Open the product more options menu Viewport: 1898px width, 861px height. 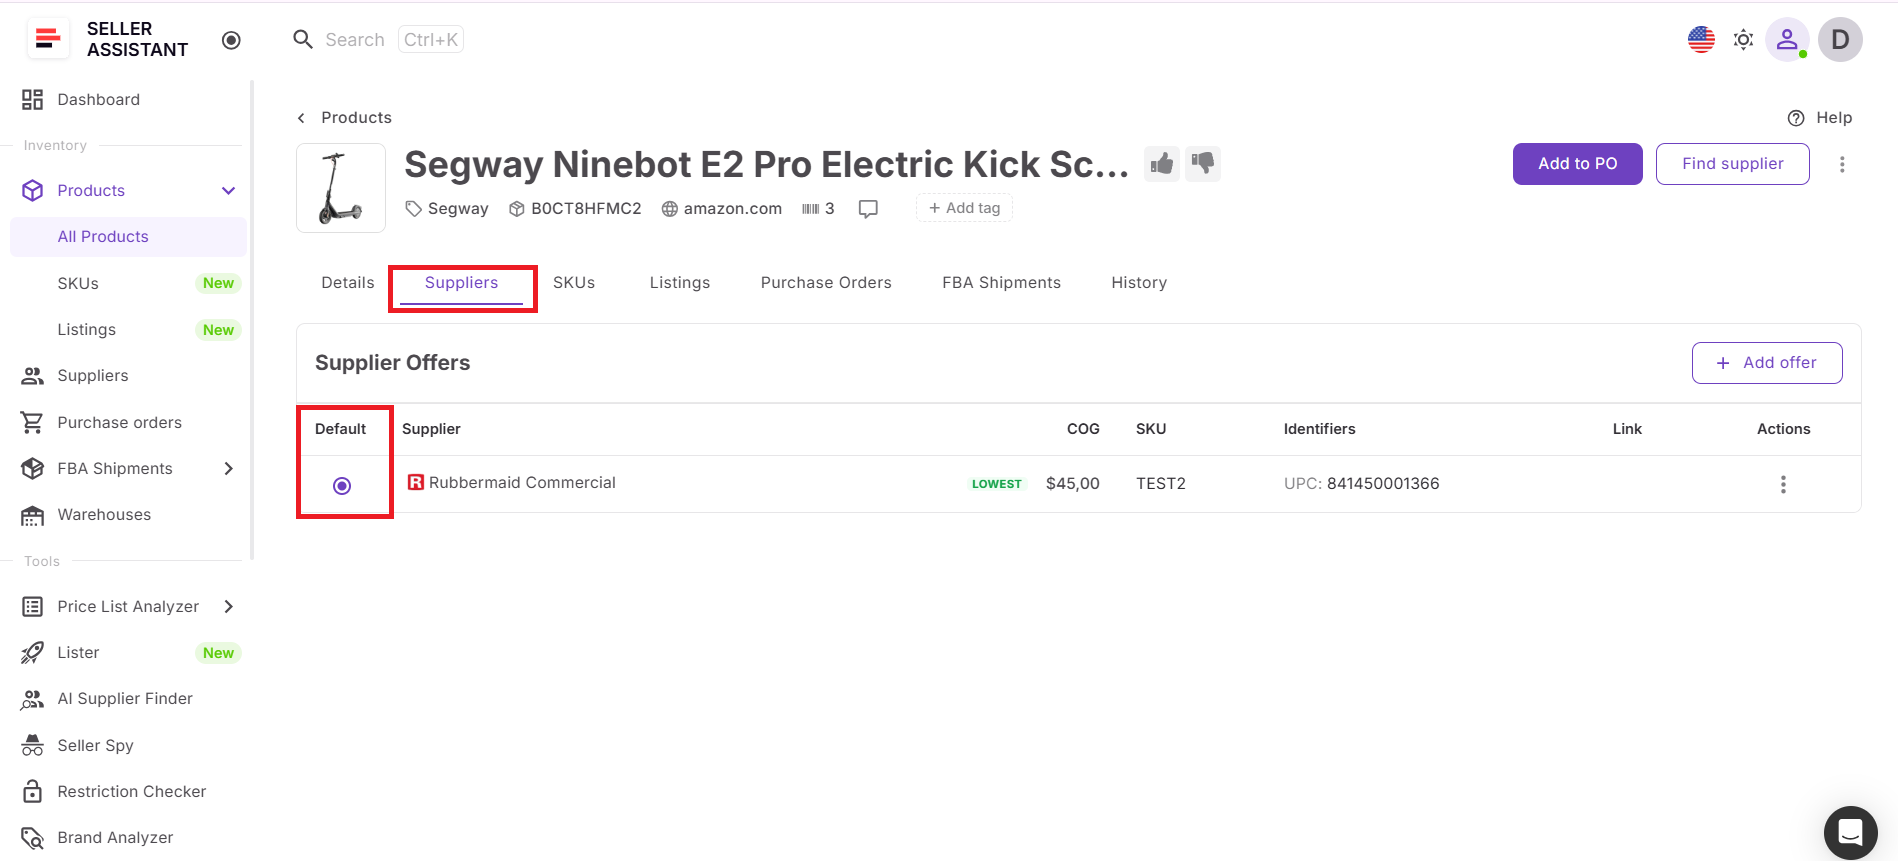(x=1842, y=164)
